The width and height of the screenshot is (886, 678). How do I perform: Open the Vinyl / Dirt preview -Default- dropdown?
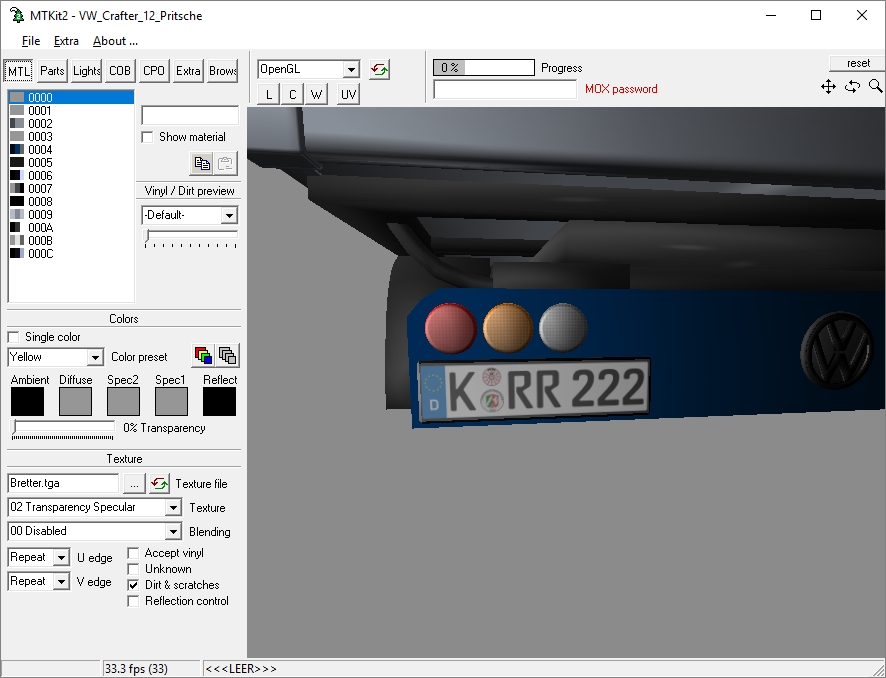229,215
